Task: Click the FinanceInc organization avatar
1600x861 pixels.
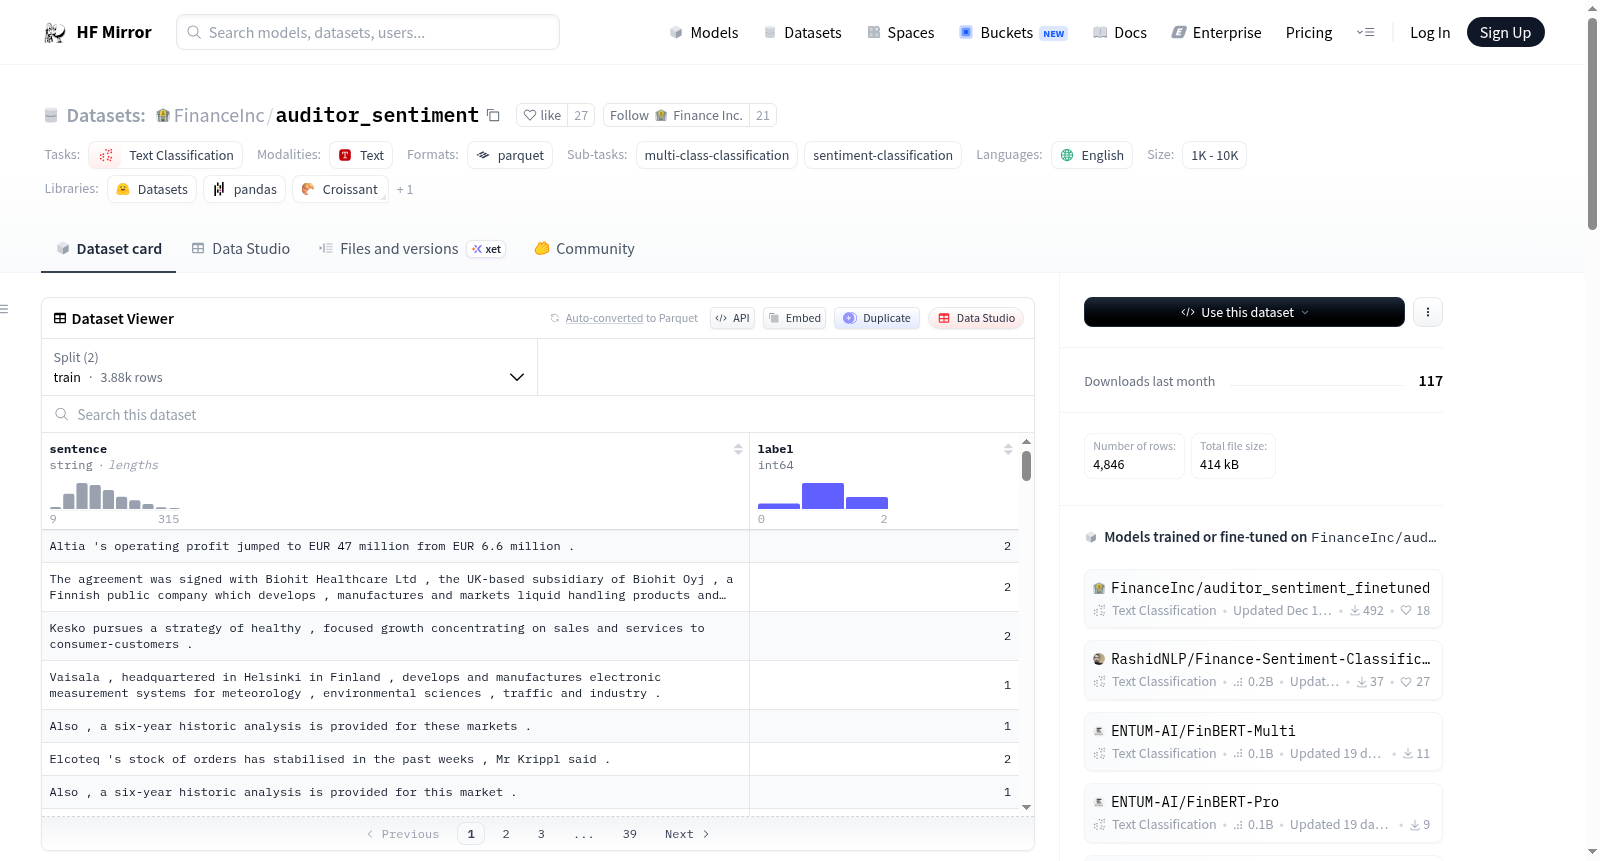Action: point(163,115)
